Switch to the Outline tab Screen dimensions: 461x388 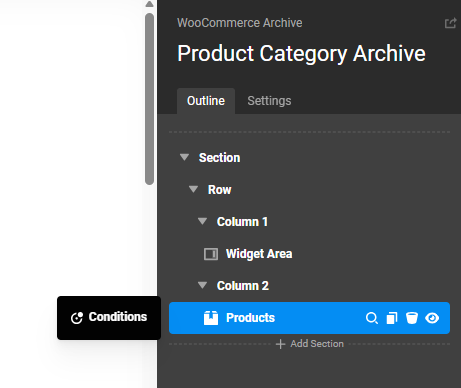206,101
